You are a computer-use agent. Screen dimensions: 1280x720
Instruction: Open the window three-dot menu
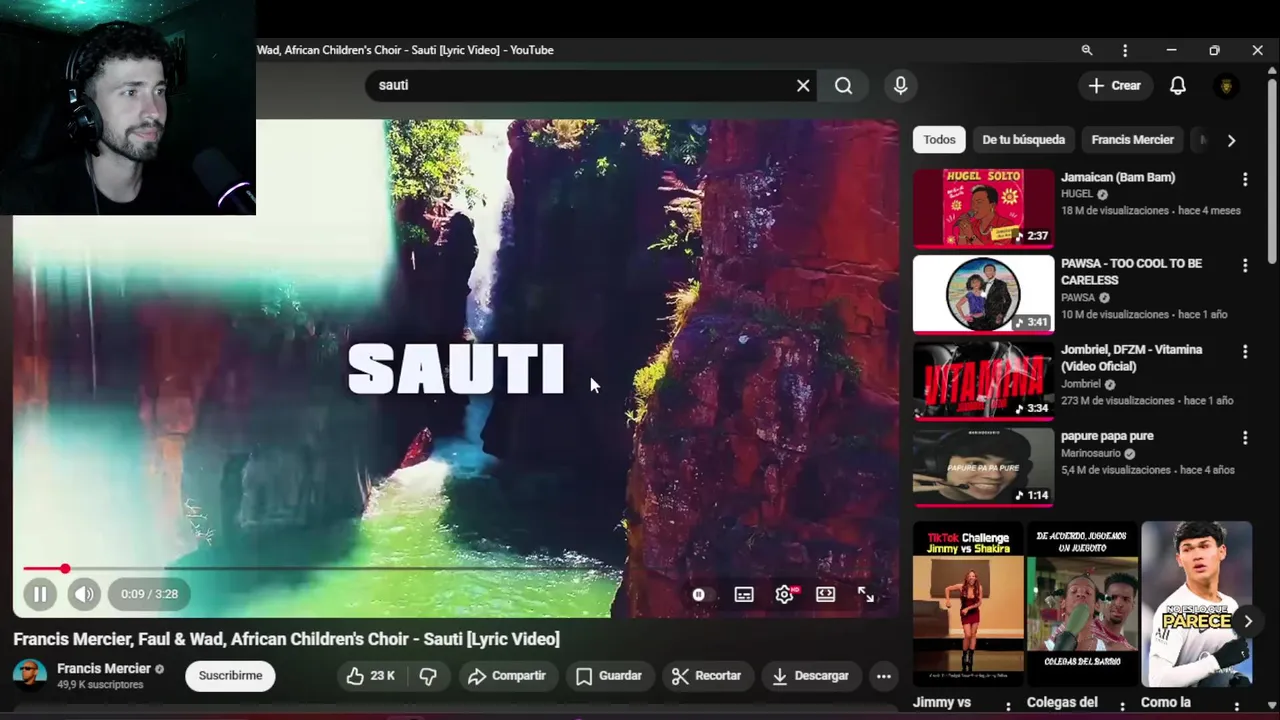(x=1125, y=50)
